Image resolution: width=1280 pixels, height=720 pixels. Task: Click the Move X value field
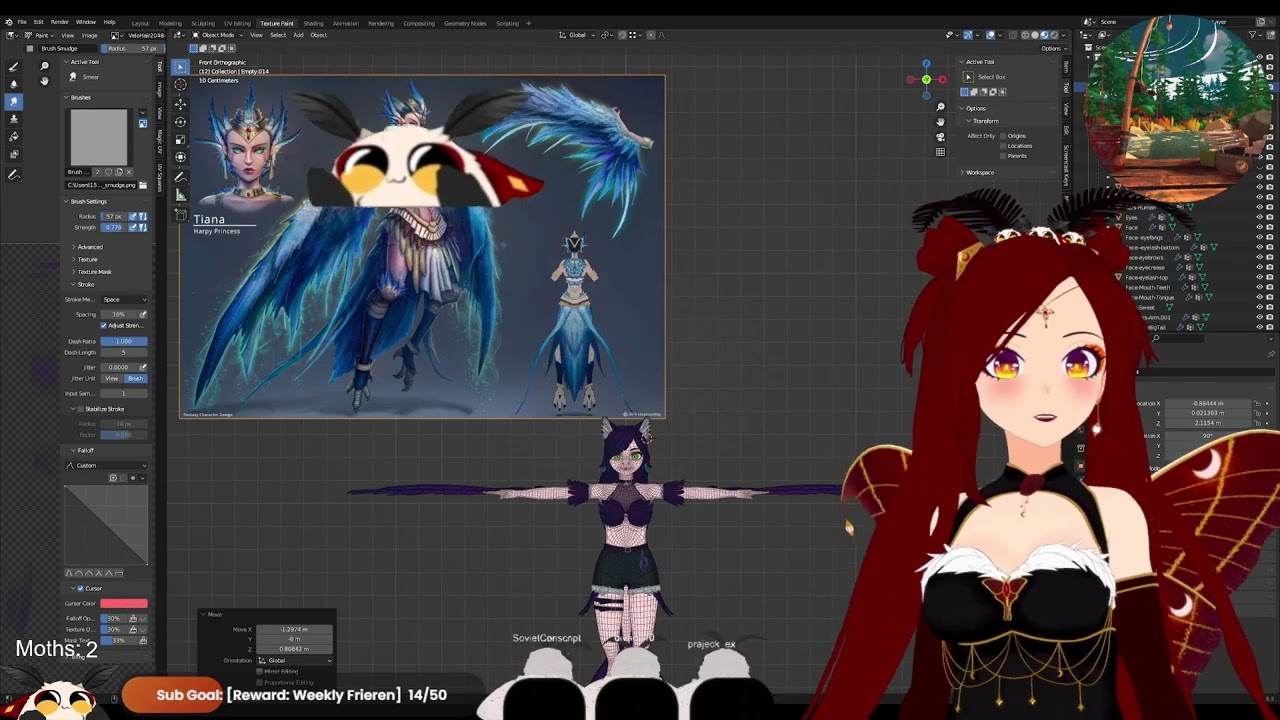[x=294, y=629]
